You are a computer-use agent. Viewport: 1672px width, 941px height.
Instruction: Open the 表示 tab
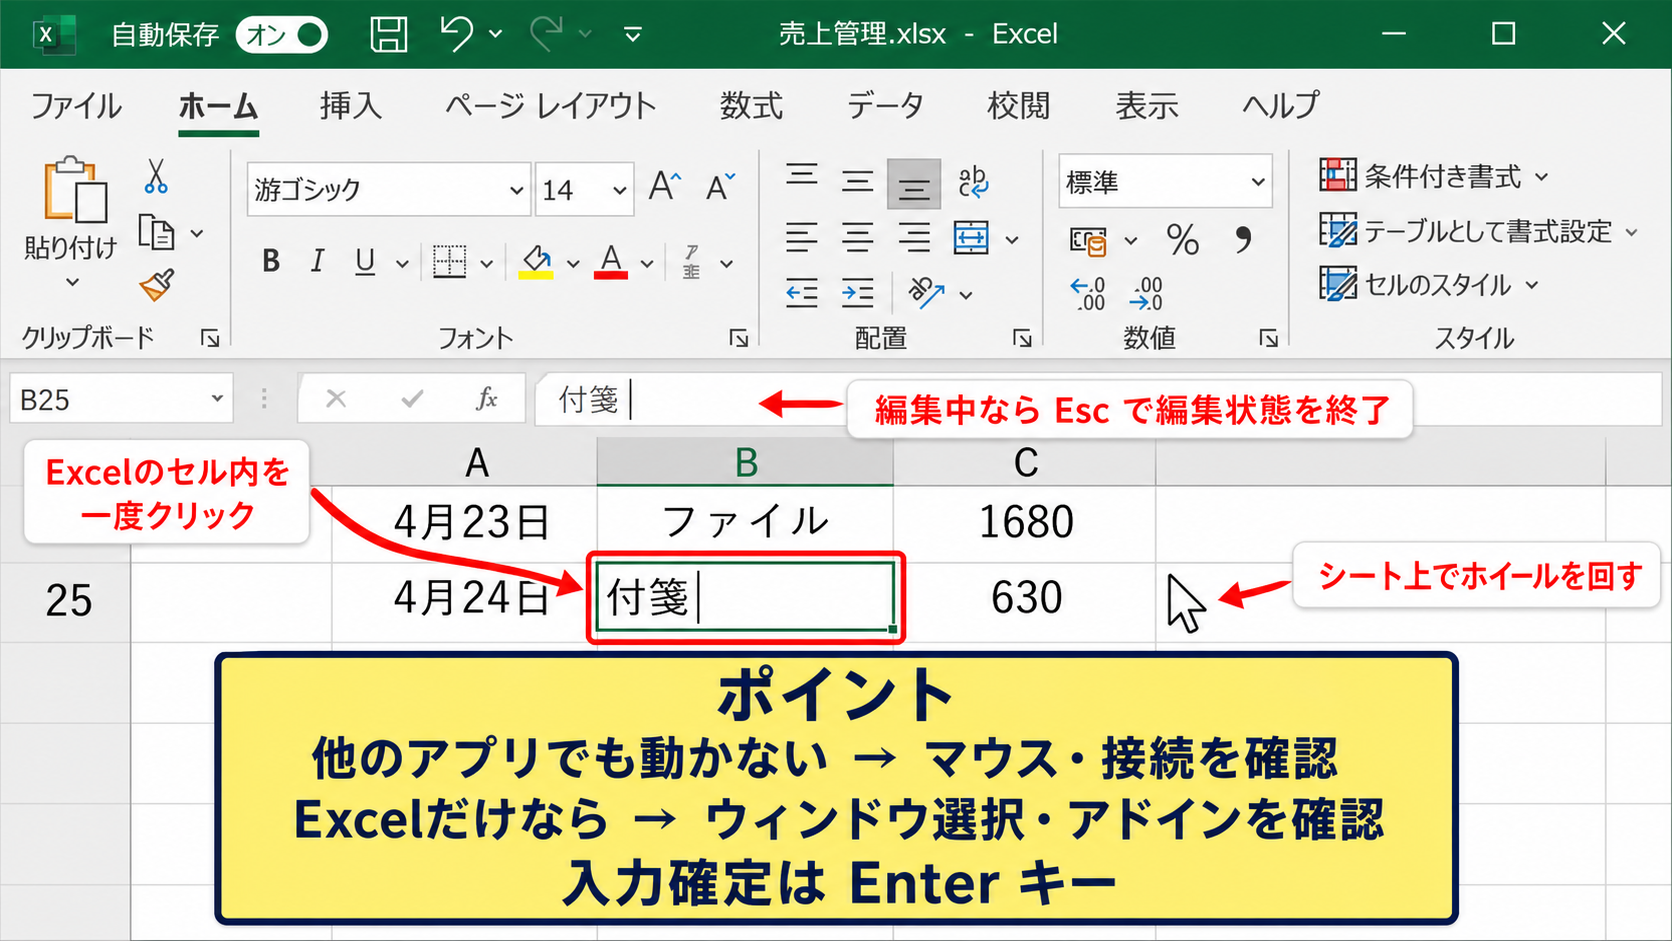pos(1146,105)
